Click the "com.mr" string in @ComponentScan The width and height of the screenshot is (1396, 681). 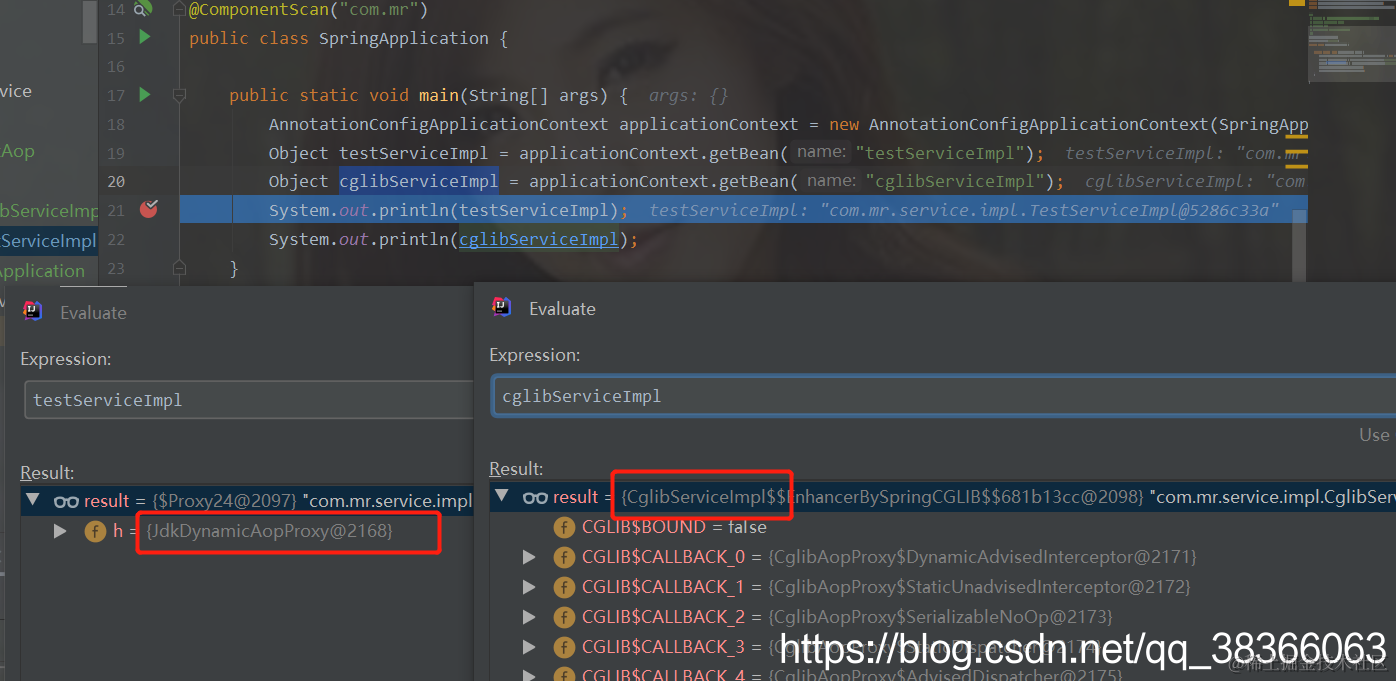click(379, 10)
